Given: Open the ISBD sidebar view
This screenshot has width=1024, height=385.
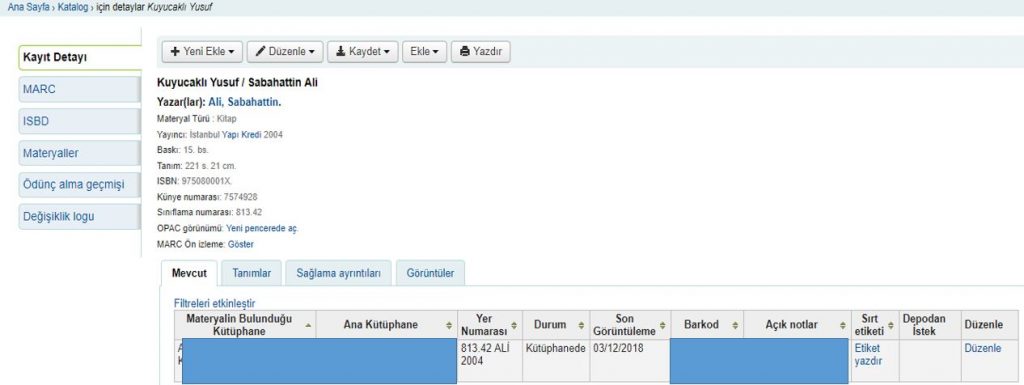Looking at the screenshot, I should pos(80,121).
